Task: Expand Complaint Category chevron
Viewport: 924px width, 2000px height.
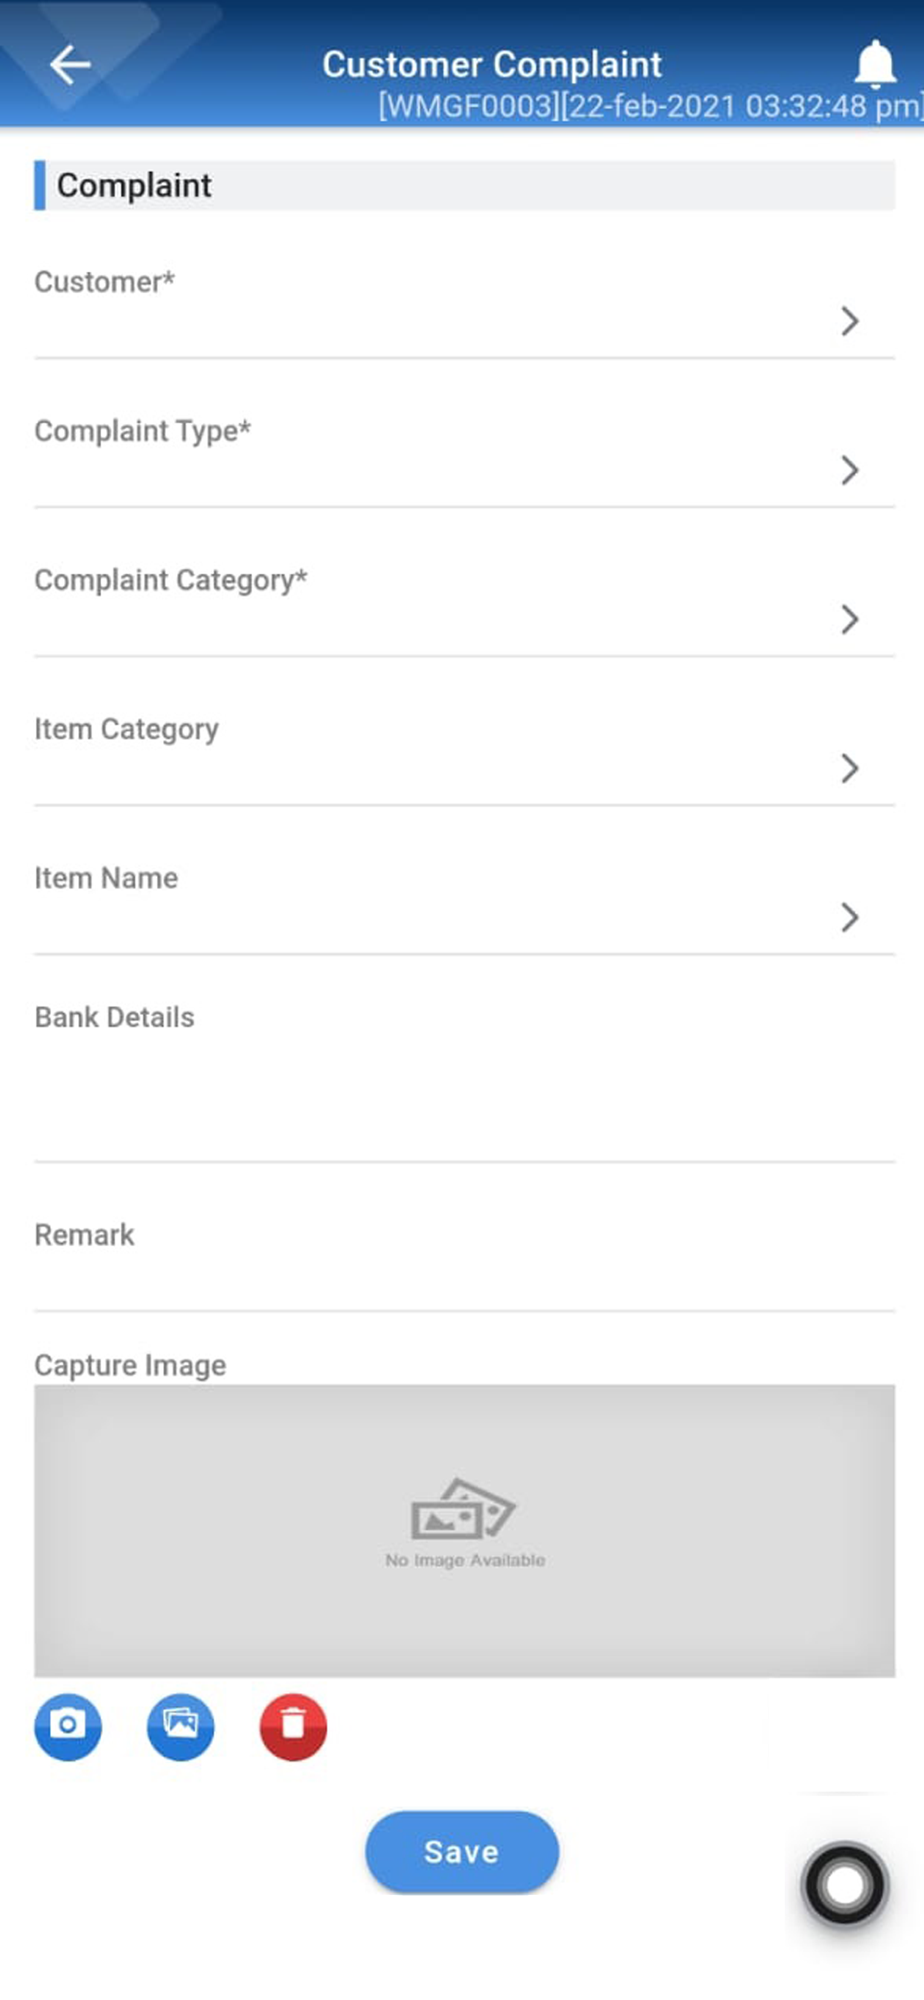Action: tap(850, 619)
